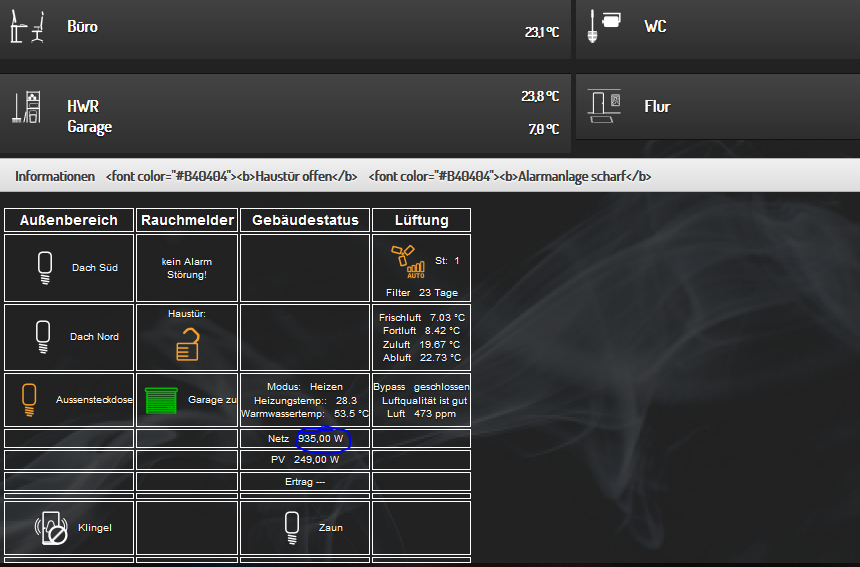Select the Rauchmelder column header
Viewport: 860px width, 567px height.
(187, 220)
